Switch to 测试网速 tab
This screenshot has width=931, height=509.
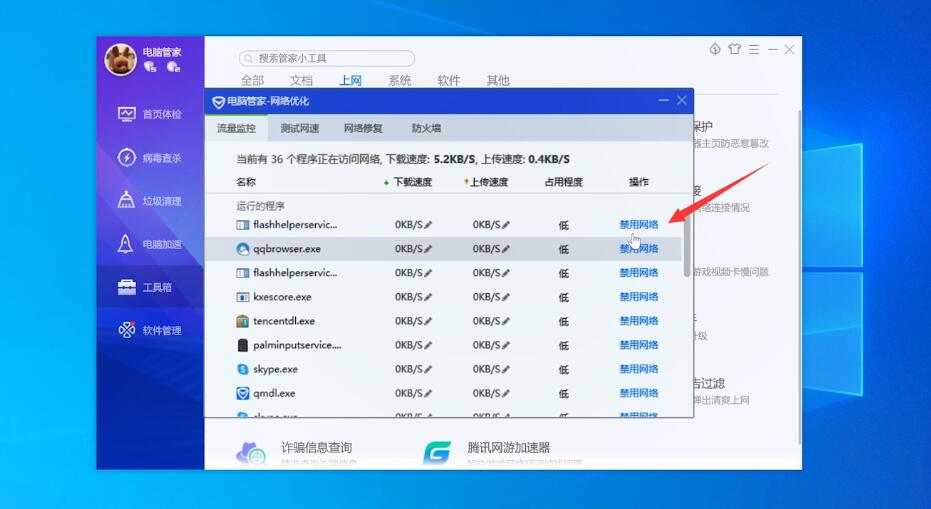300,128
